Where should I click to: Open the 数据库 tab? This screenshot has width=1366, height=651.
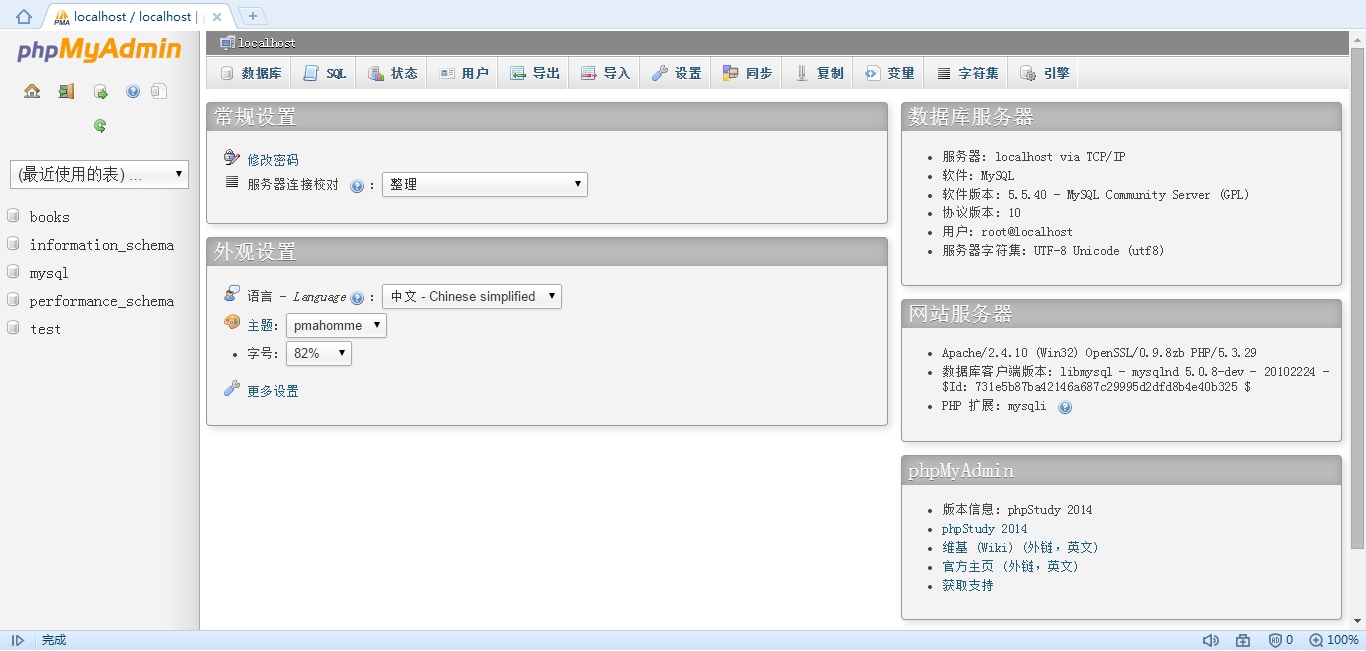pyautogui.click(x=250, y=73)
